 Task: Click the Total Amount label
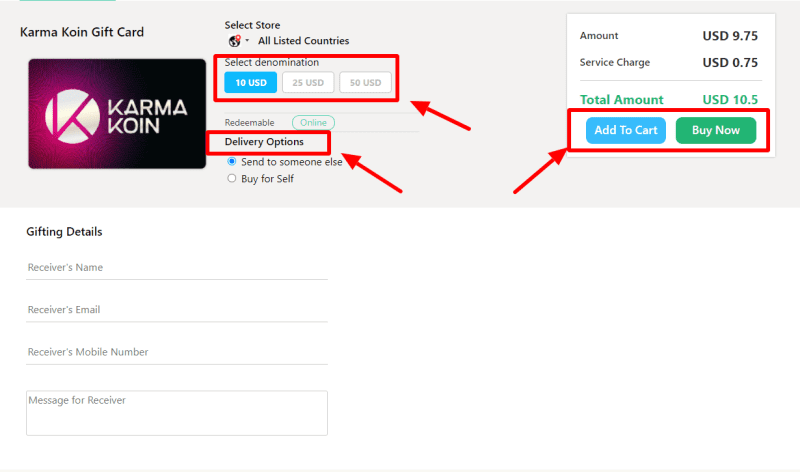point(621,100)
